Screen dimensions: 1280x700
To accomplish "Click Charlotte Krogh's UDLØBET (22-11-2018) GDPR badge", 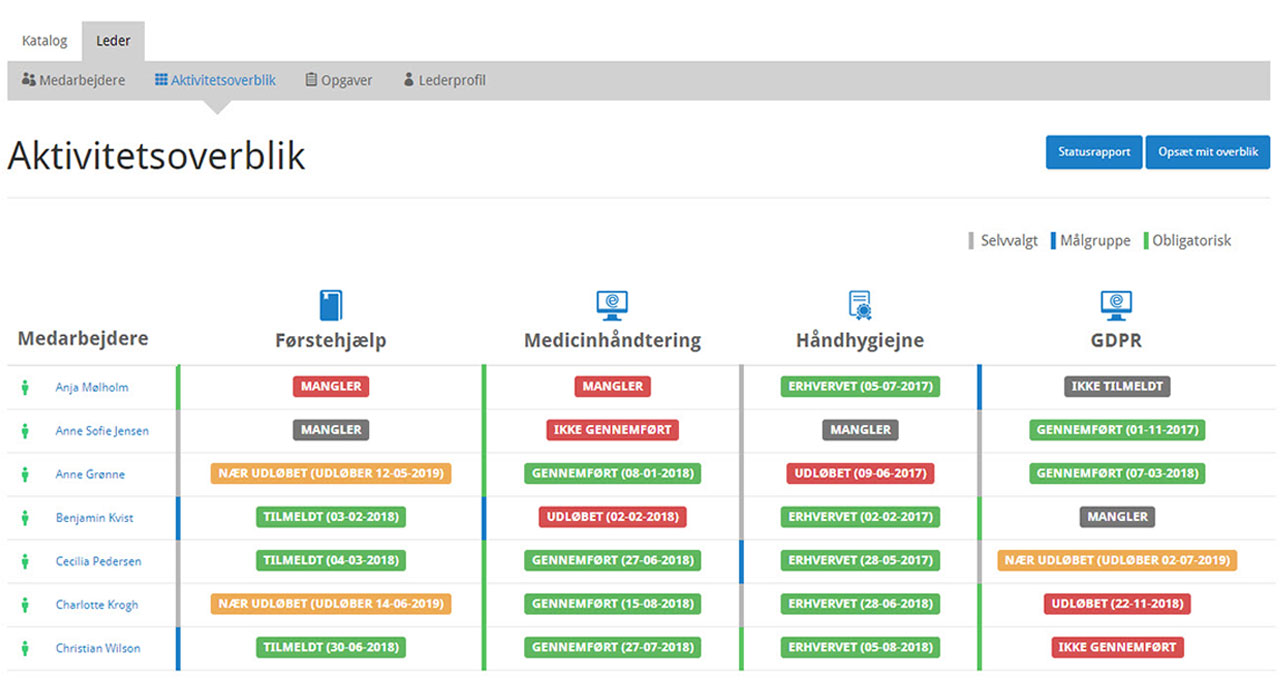I will tap(1117, 604).
